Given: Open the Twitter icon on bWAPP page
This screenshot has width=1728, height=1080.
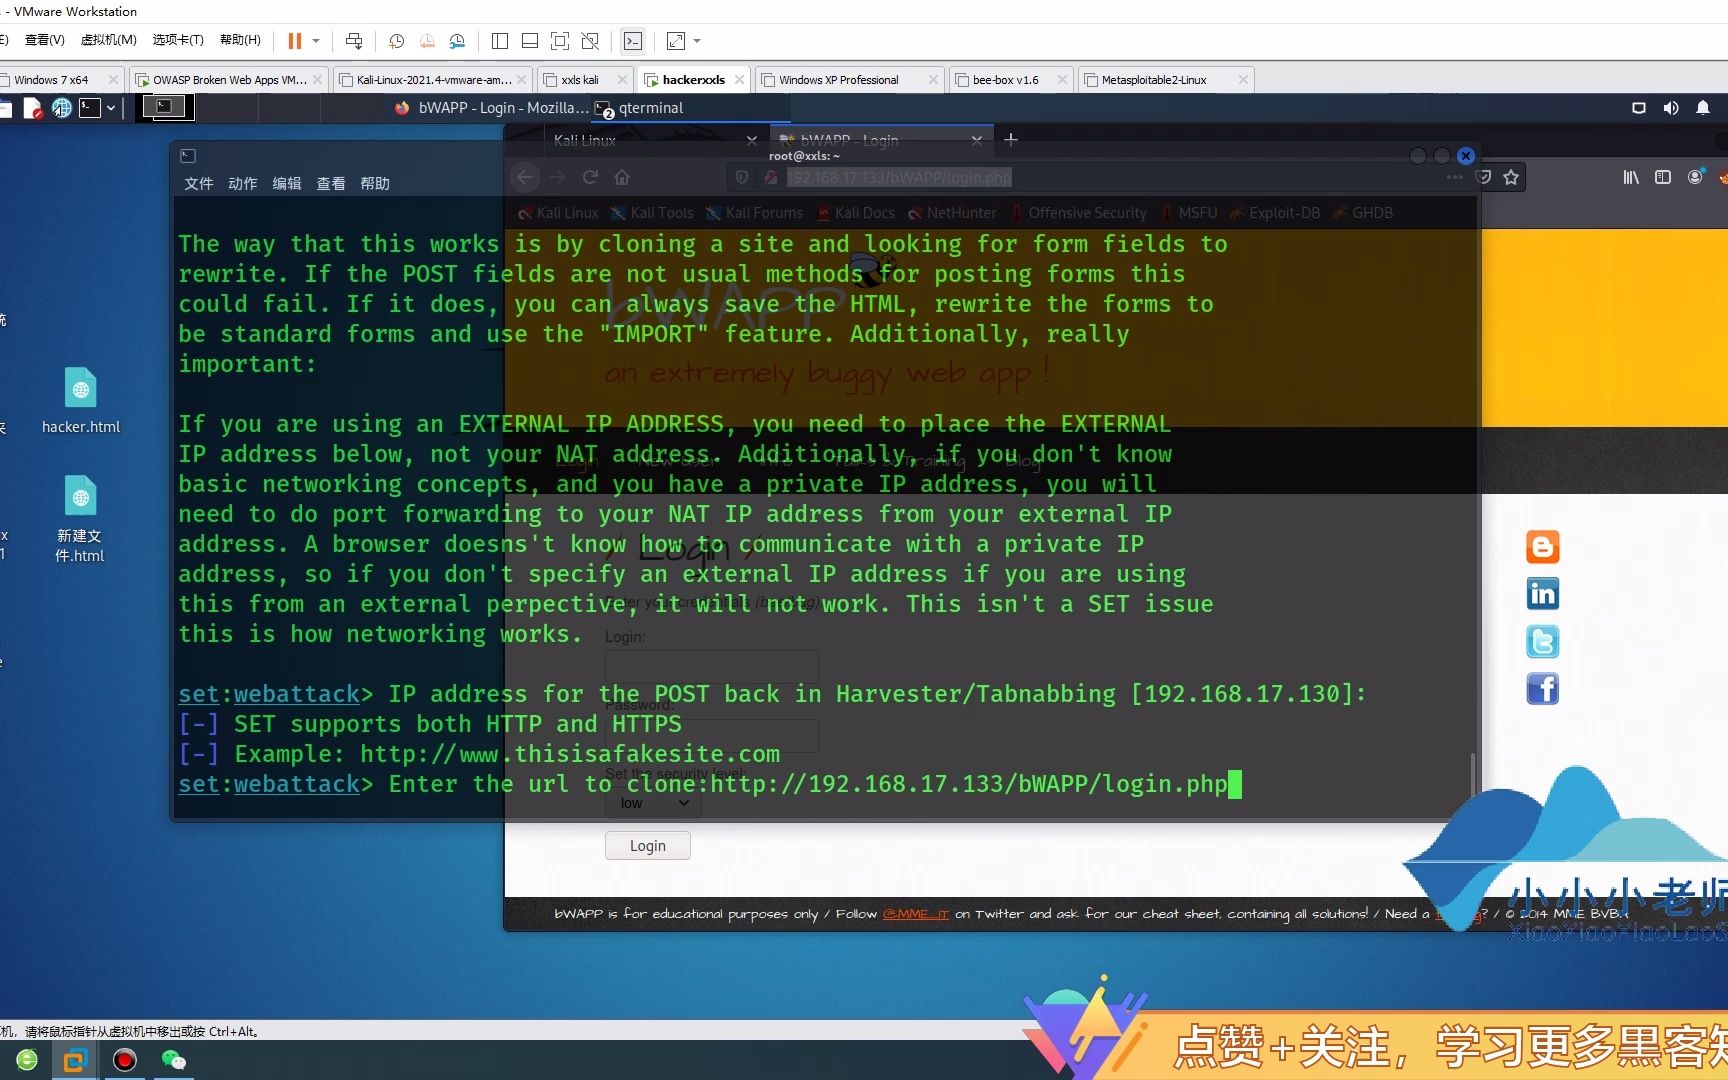Looking at the screenshot, I should click(1542, 641).
